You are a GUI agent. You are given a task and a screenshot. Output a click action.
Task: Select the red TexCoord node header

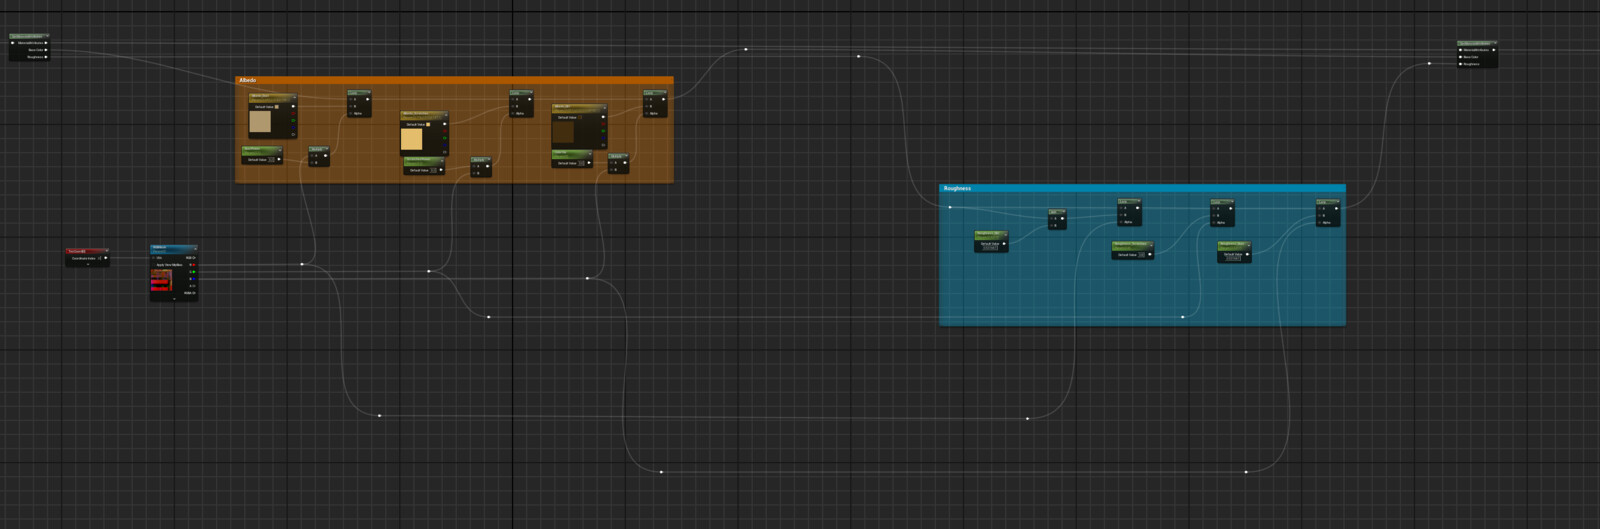pyautogui.click(x=87, y=252)
